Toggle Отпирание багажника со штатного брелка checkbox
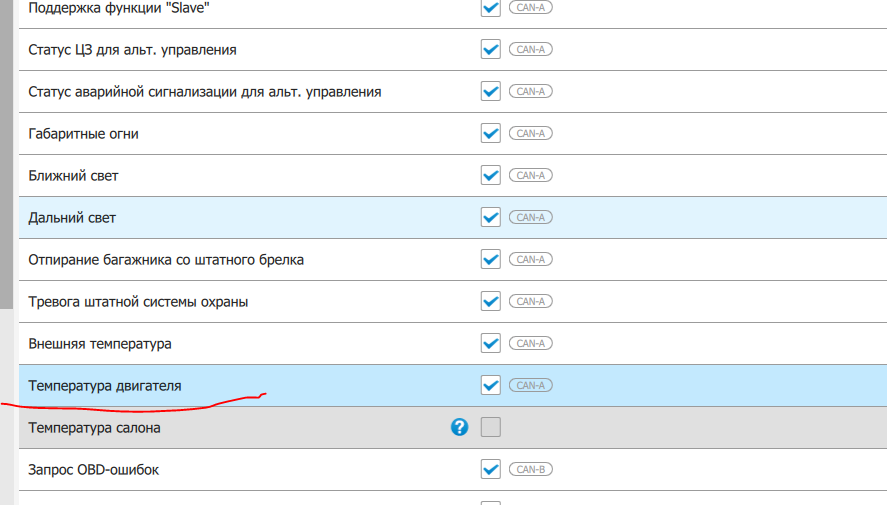 pos(490,259)
